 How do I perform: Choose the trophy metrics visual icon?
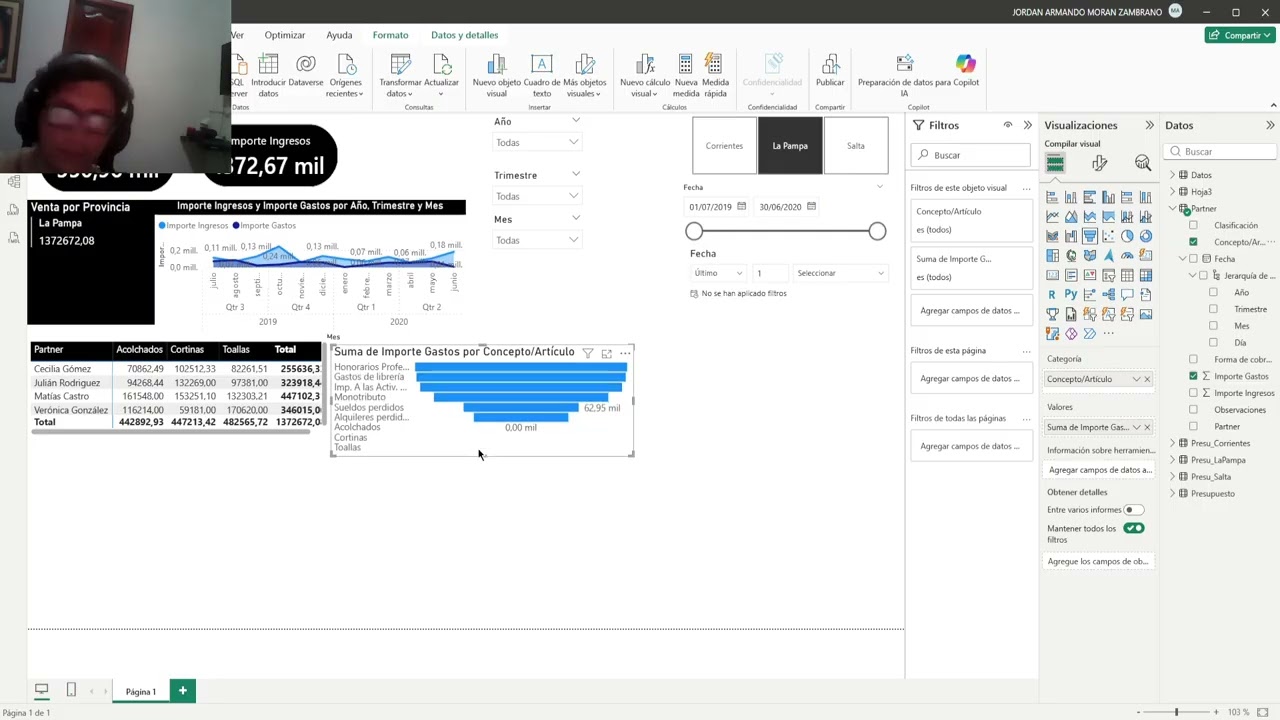1052,314
